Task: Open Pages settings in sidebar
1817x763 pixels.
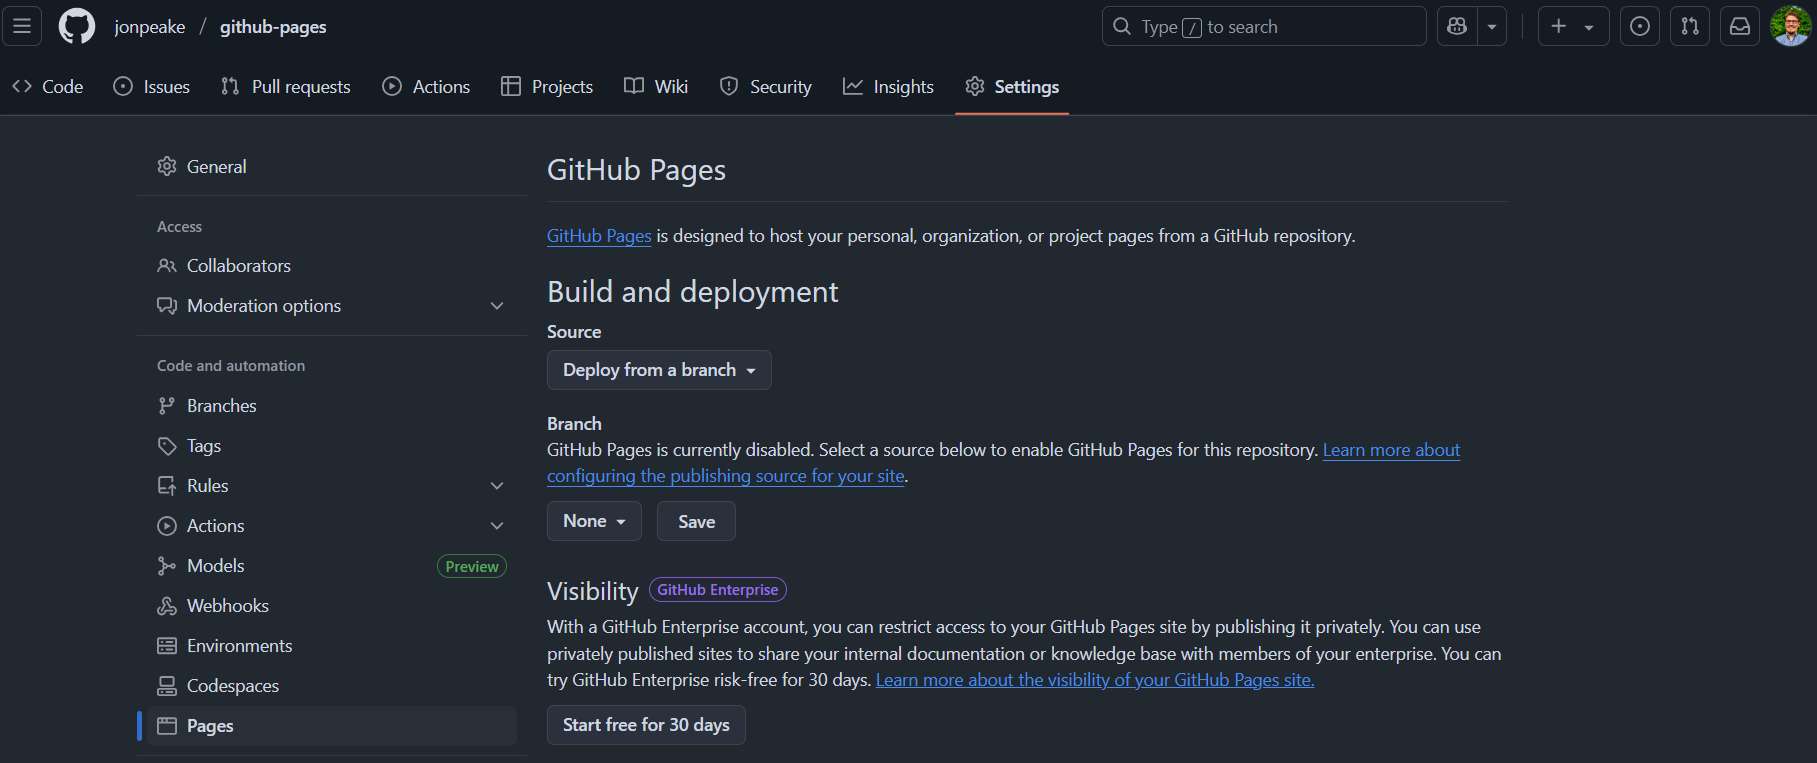Action: (332, 726)
